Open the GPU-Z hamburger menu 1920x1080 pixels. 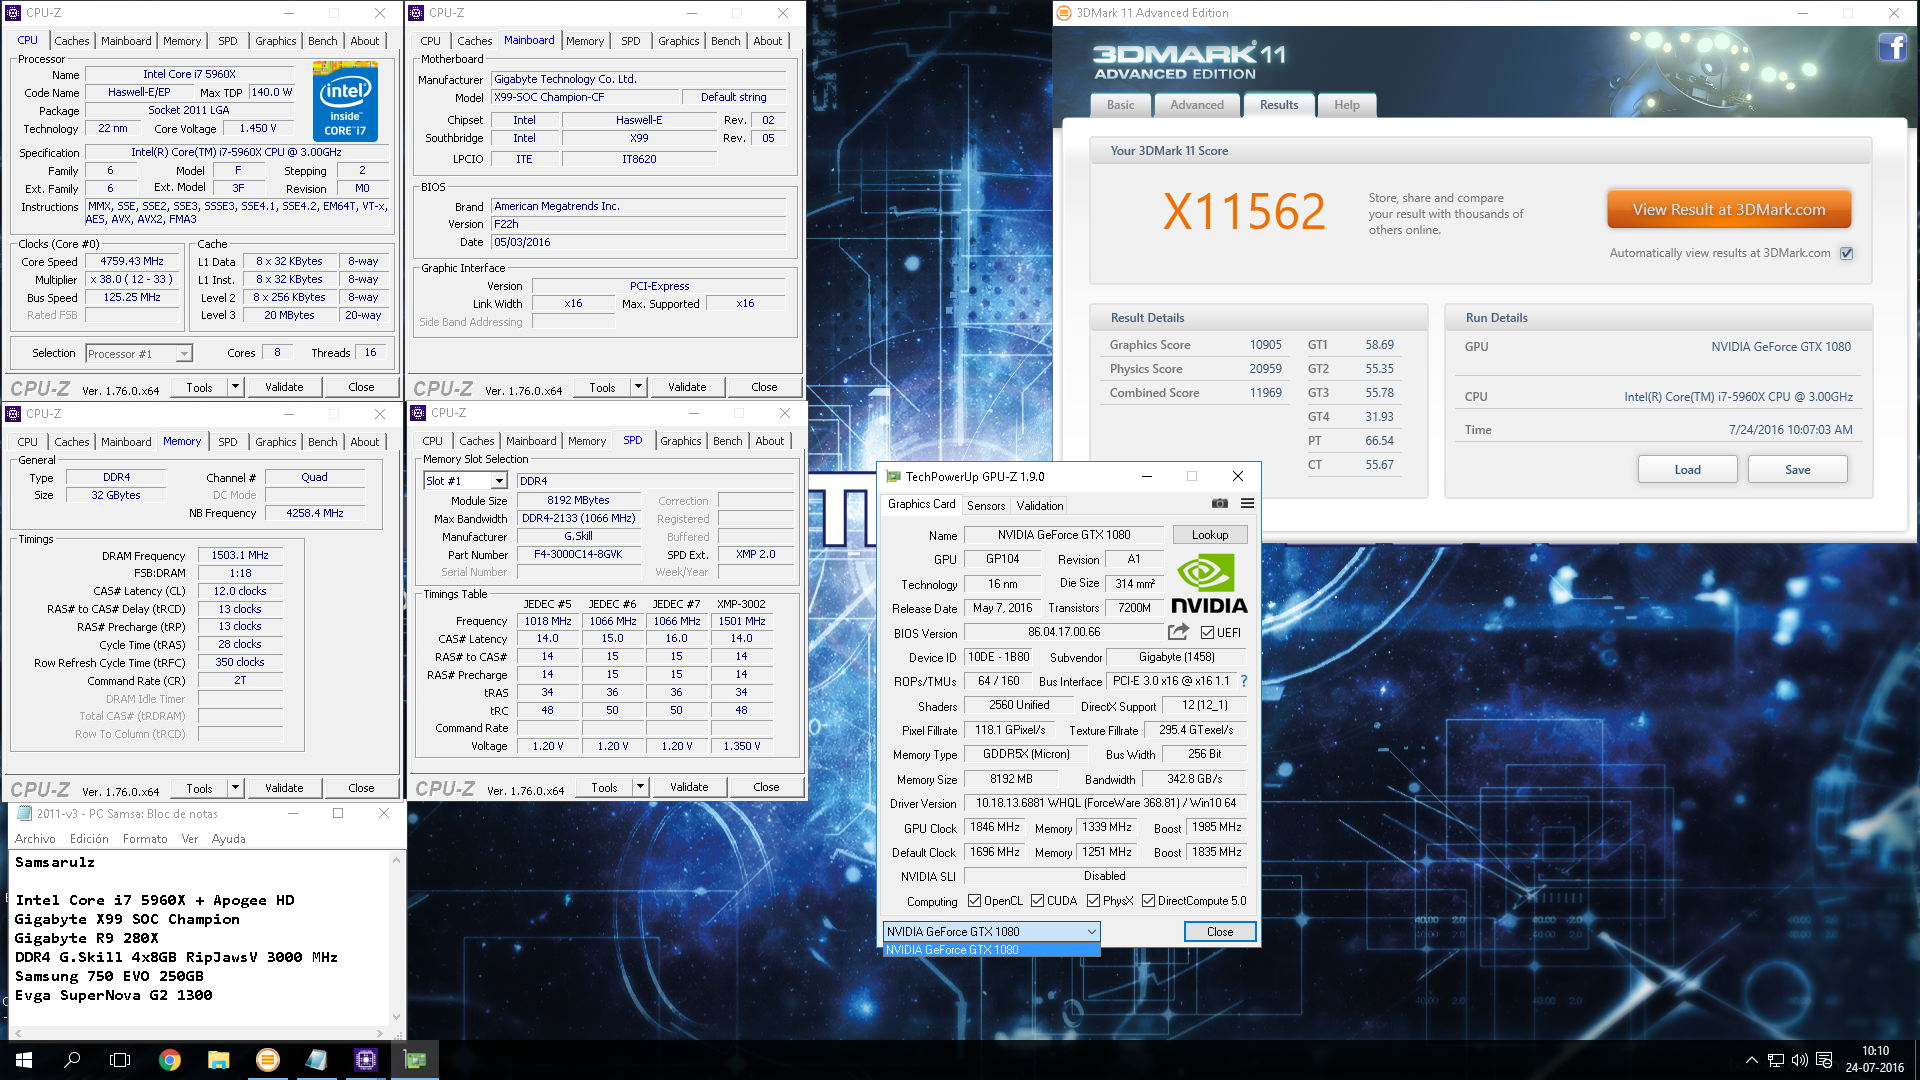[x=1247, y=504]
